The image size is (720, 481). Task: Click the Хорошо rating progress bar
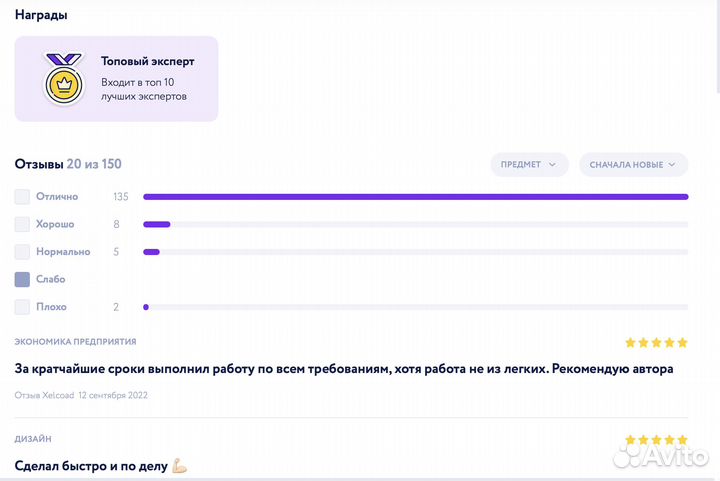point(415,224)
